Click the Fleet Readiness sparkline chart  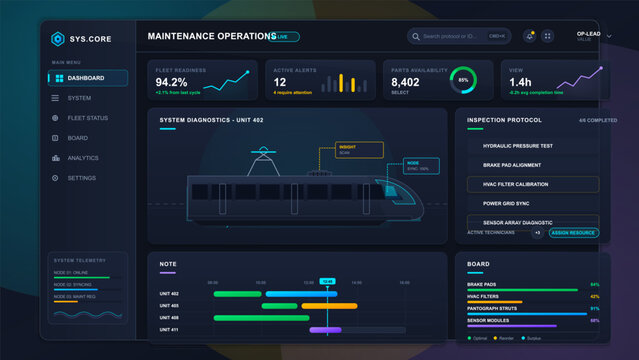(x=226, y=80)
